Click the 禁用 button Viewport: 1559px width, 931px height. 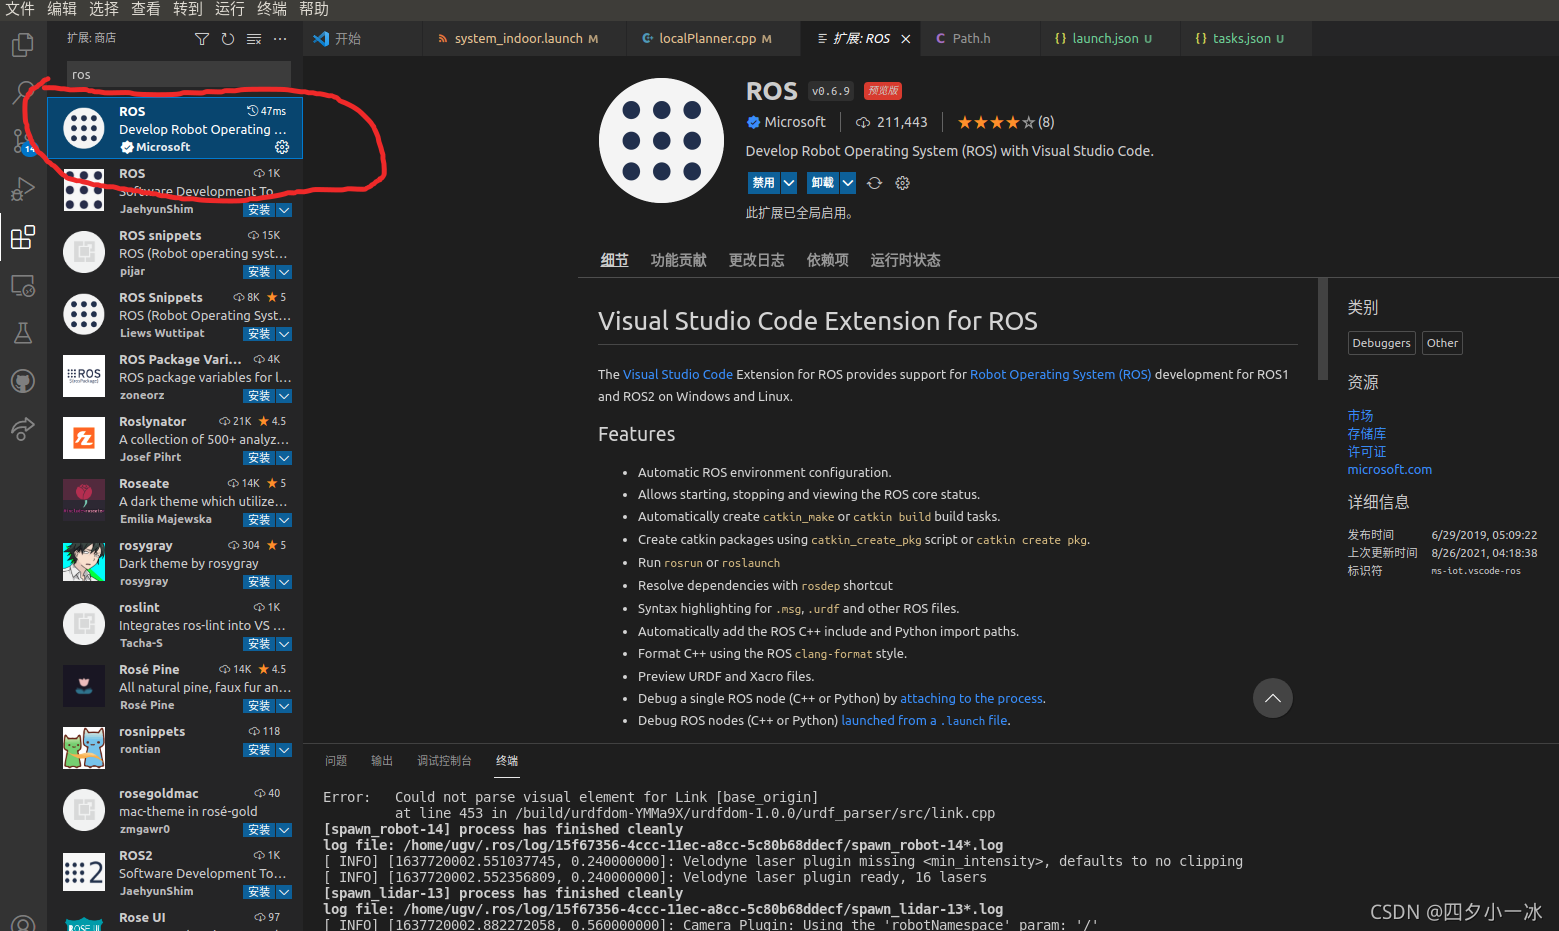tap(764, 183)
